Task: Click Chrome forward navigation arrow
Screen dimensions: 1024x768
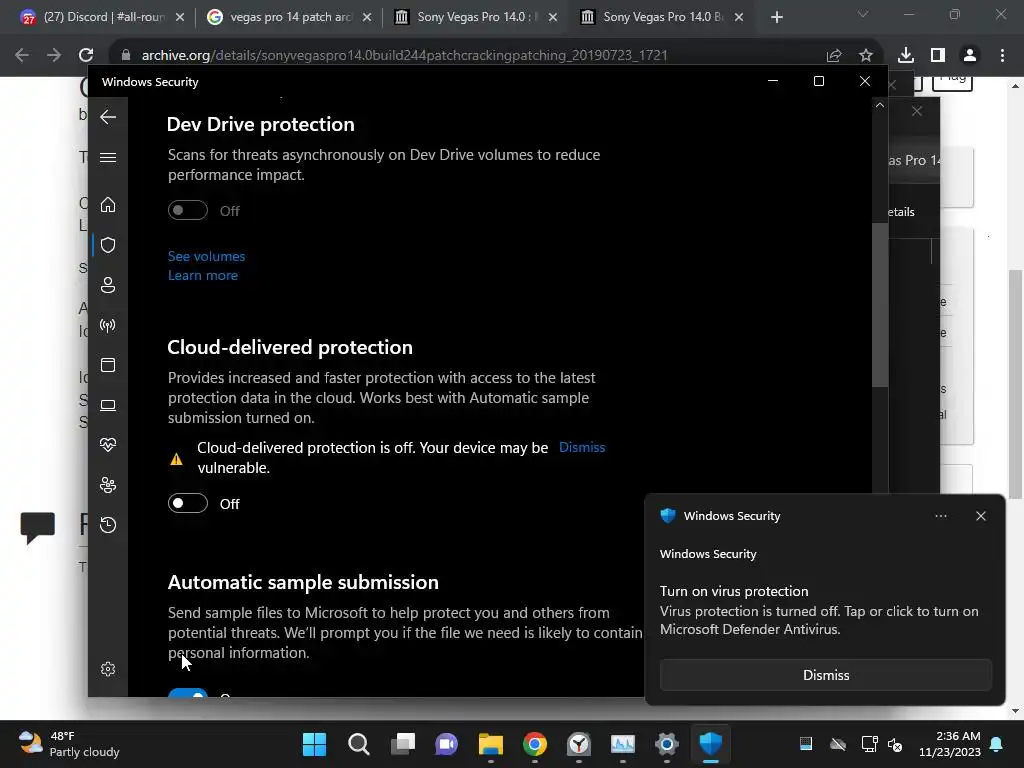Action: [54, 56]
